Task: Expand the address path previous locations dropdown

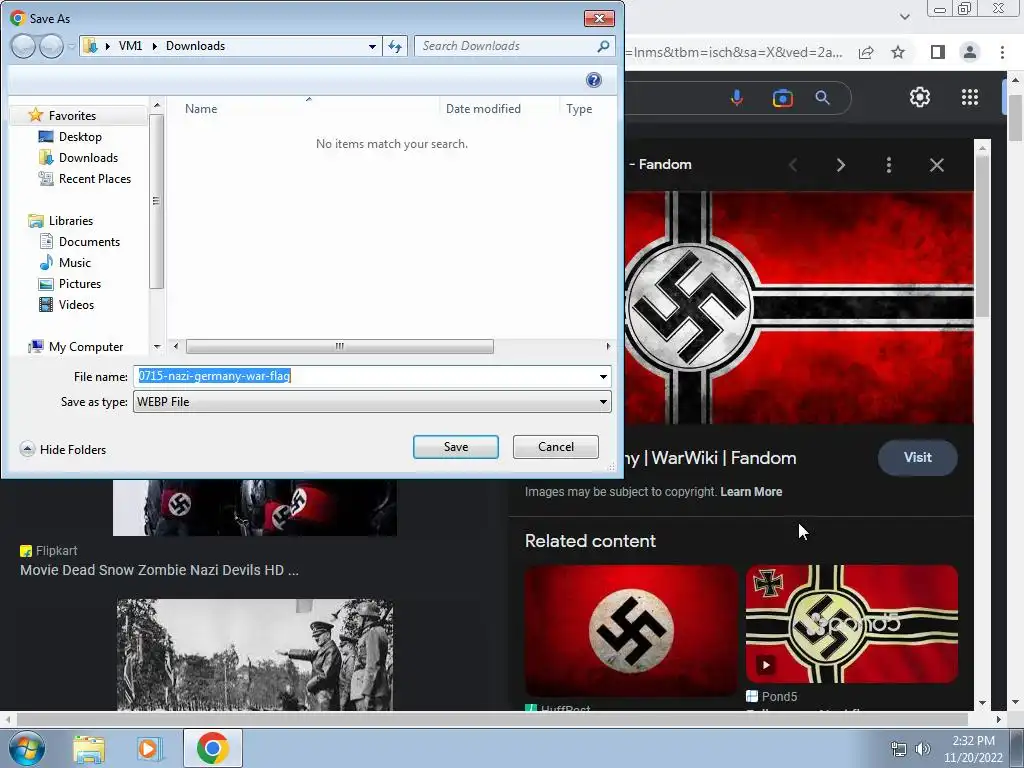Action: (x=372, y=46)
